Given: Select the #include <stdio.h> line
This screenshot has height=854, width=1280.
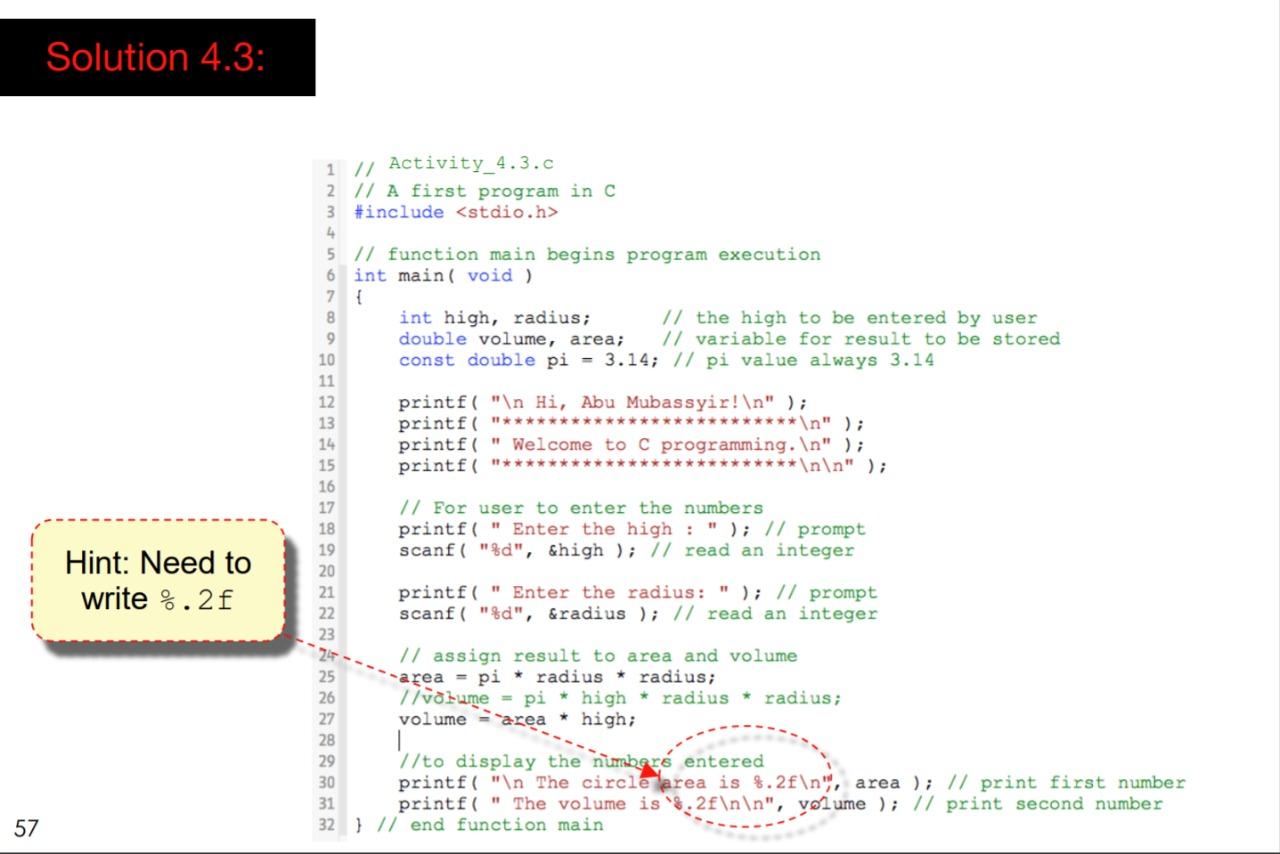Looking at the screenshot, I should [x=456, y=212].
